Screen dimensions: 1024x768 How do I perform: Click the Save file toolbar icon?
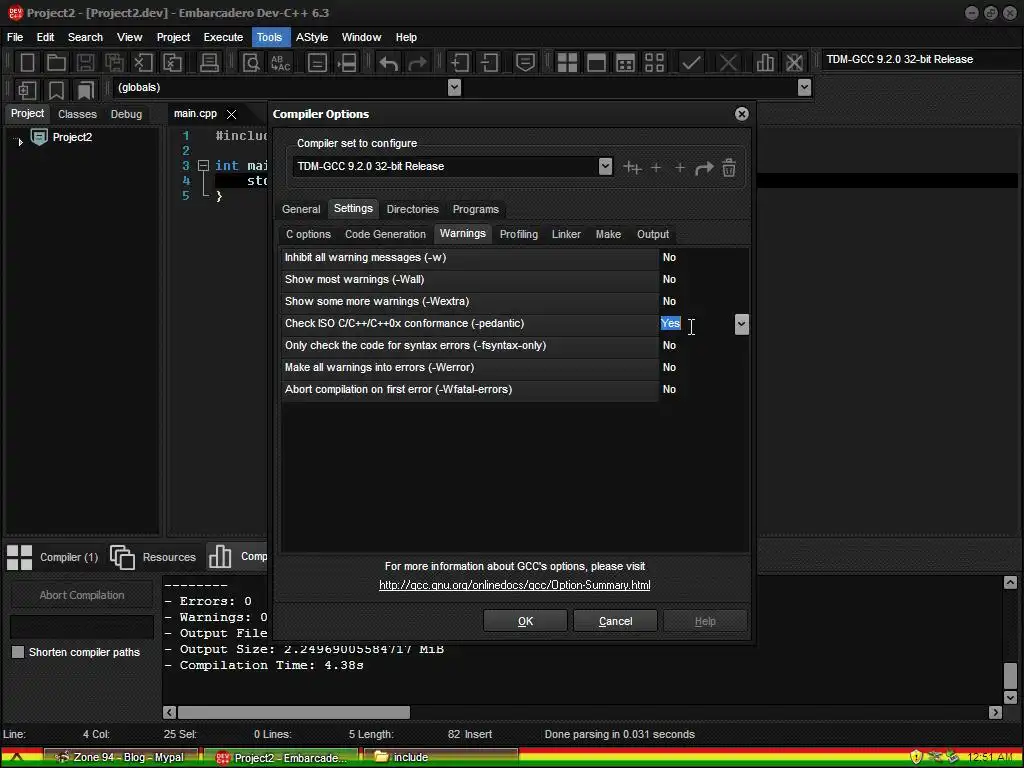(85, 63)
